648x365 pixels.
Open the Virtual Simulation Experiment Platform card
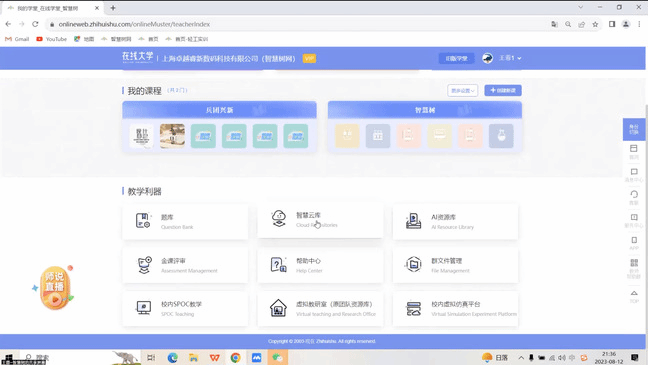(x=455, y=309)
